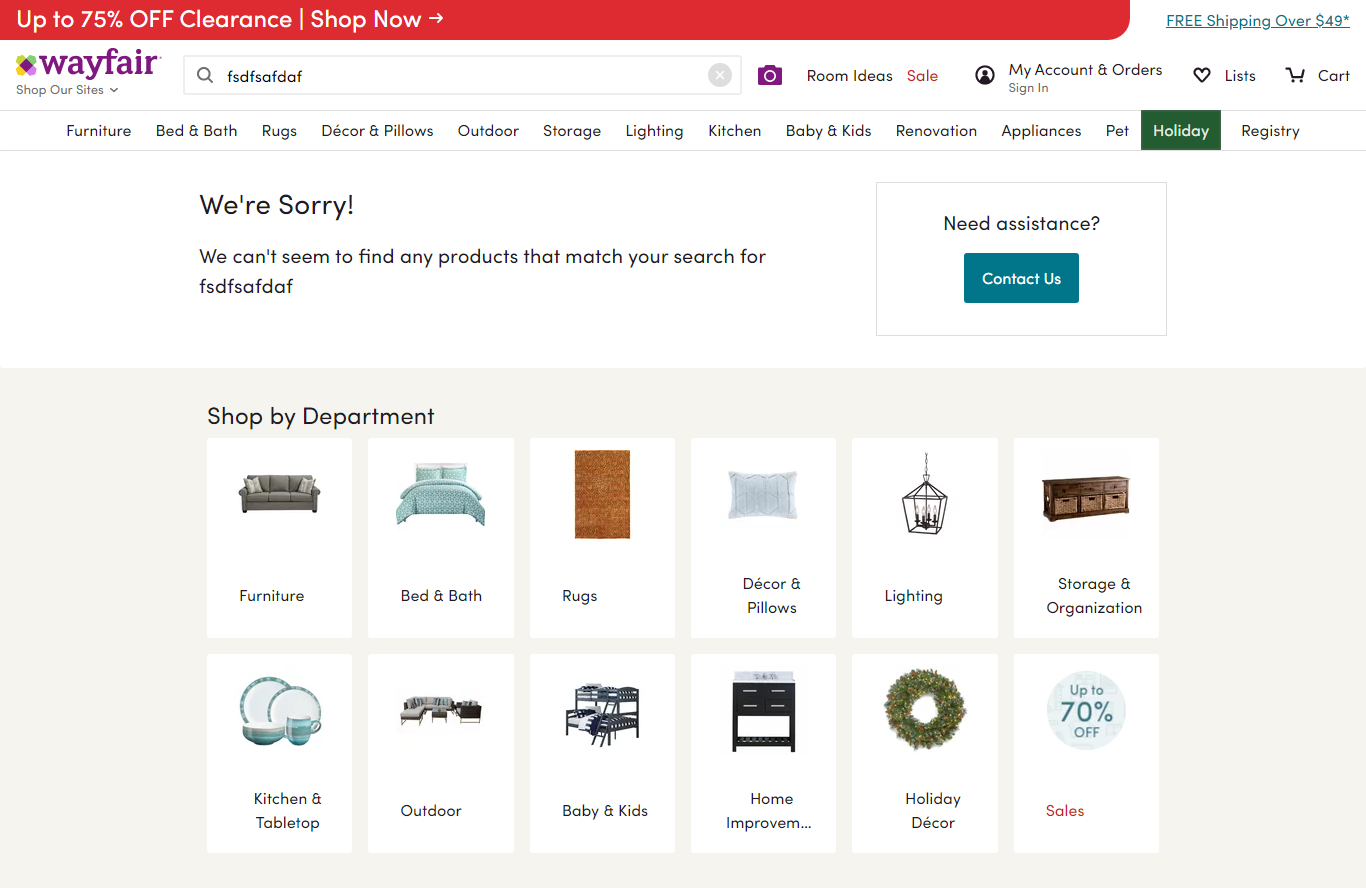This screenshot has width=1366, height=888.
Task: Open the Furniture navigation menu
Action: [99, 131]
